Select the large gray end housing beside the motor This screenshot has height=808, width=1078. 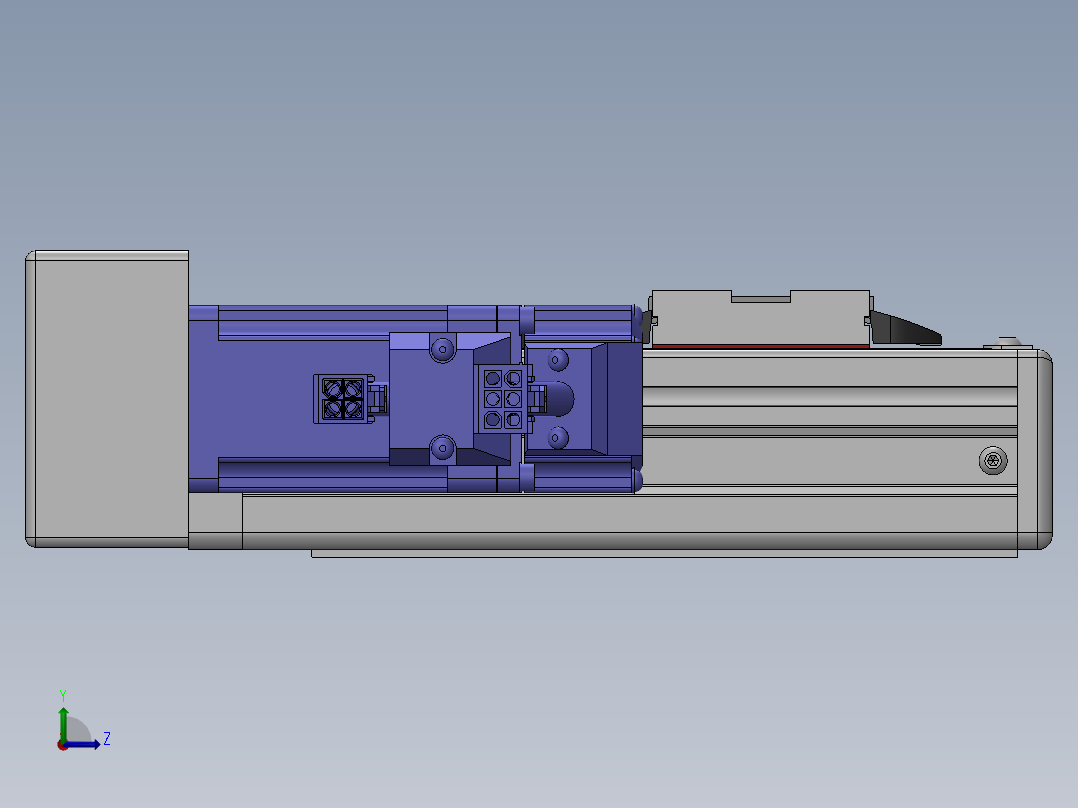coord(107,399)
